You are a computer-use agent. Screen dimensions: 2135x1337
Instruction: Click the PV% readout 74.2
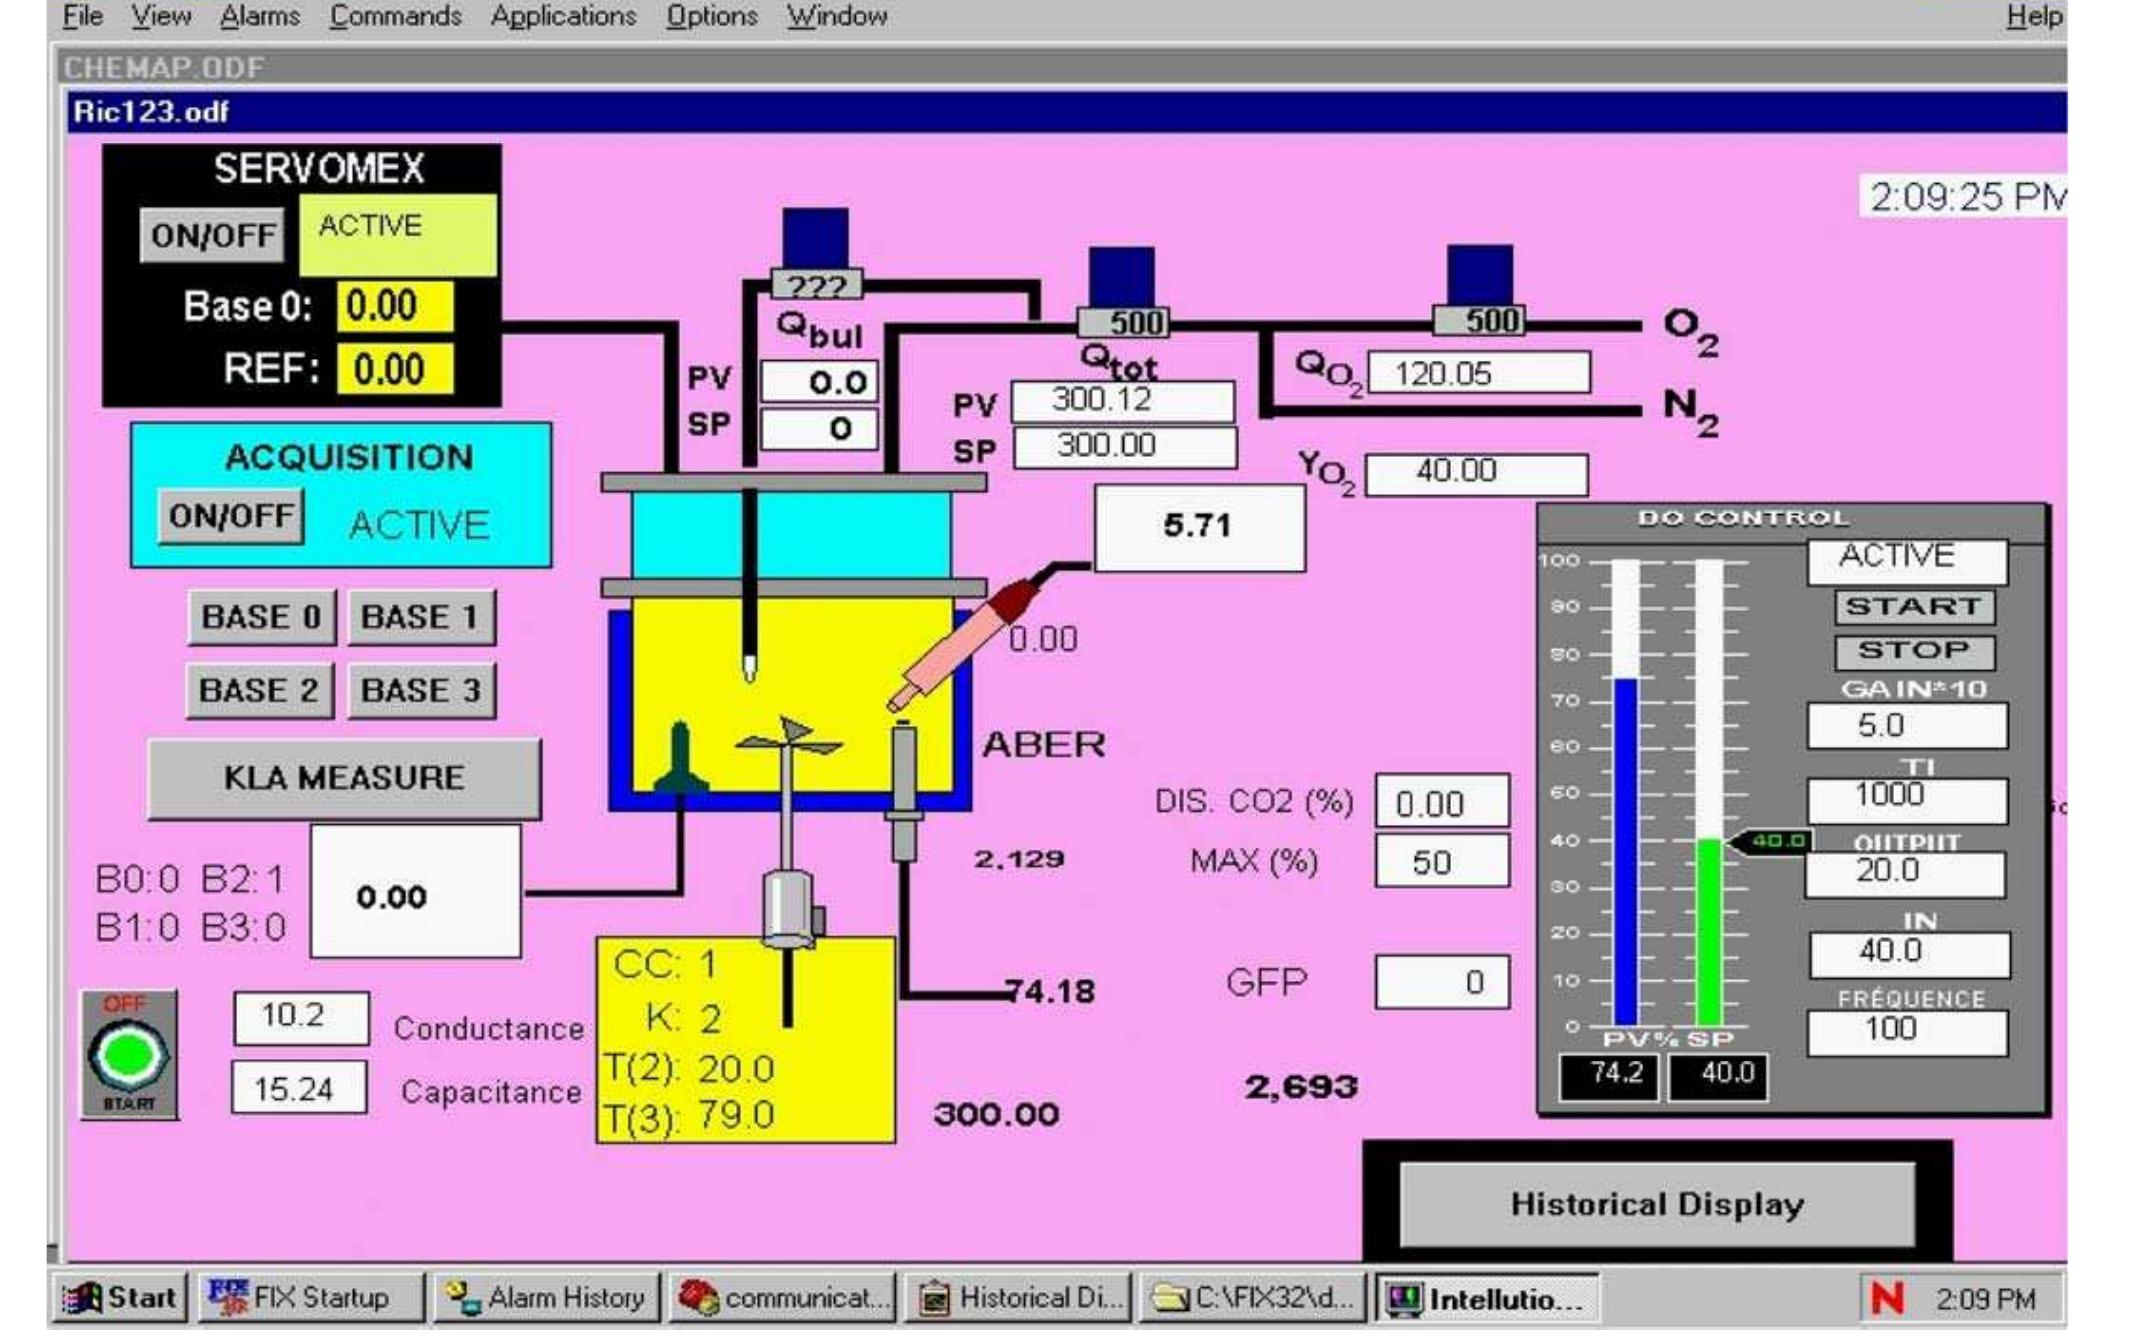[x=1608, y=1077]
